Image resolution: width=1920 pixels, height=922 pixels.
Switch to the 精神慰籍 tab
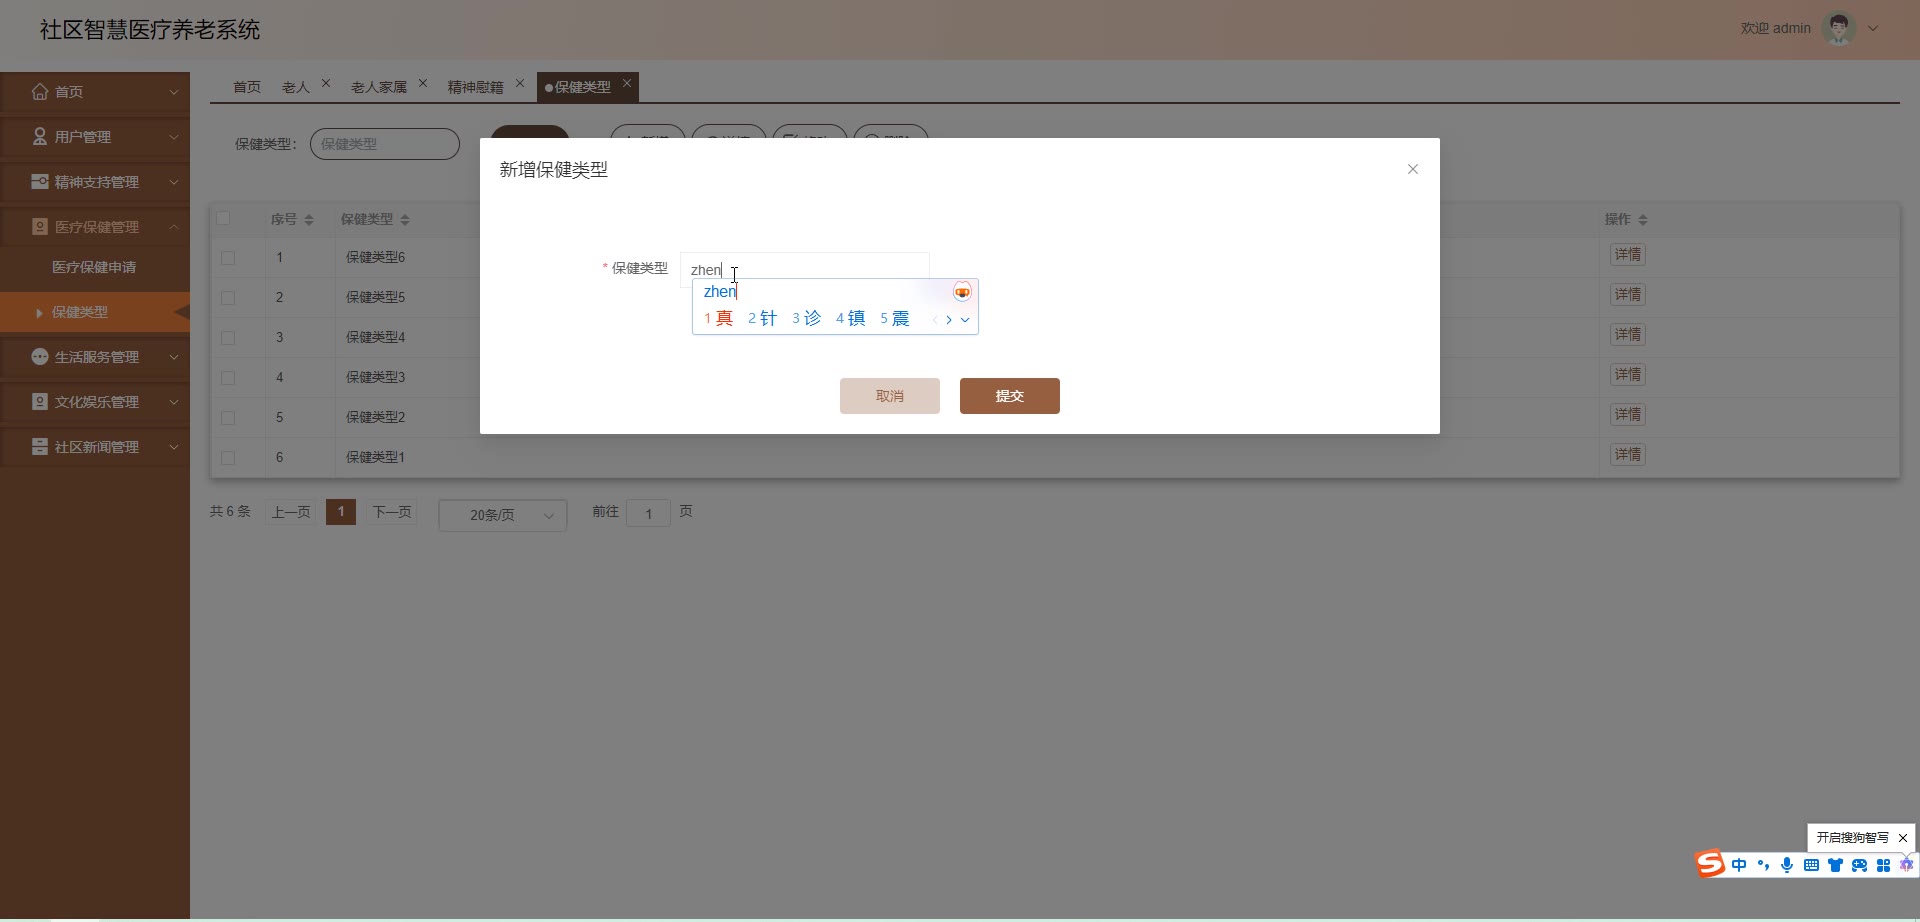(476, 87)
